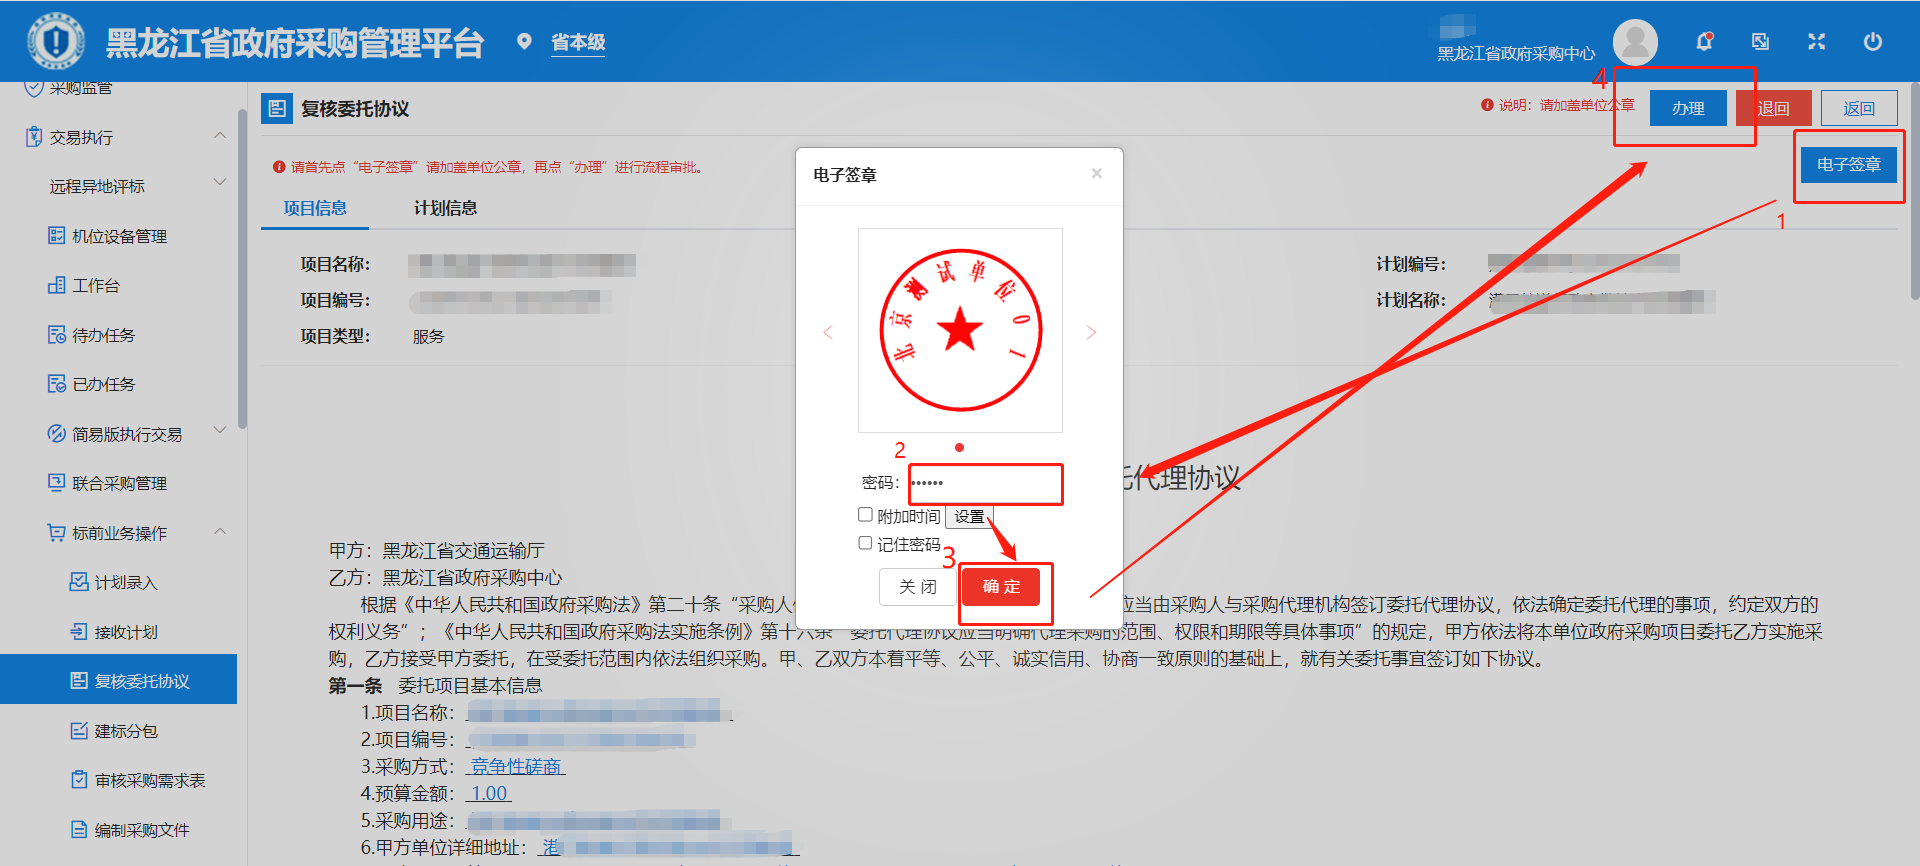Click the 待办任务 icon
This screenshot has width=1920, height=866.
tap(57, 334)
